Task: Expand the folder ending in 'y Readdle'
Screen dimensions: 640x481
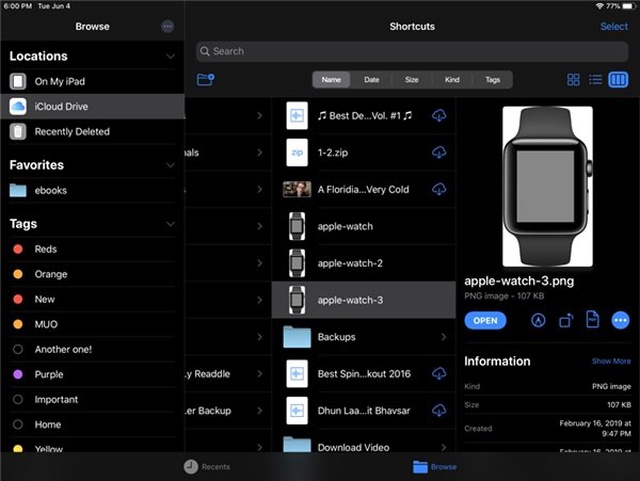Action: tap(260, 374)
